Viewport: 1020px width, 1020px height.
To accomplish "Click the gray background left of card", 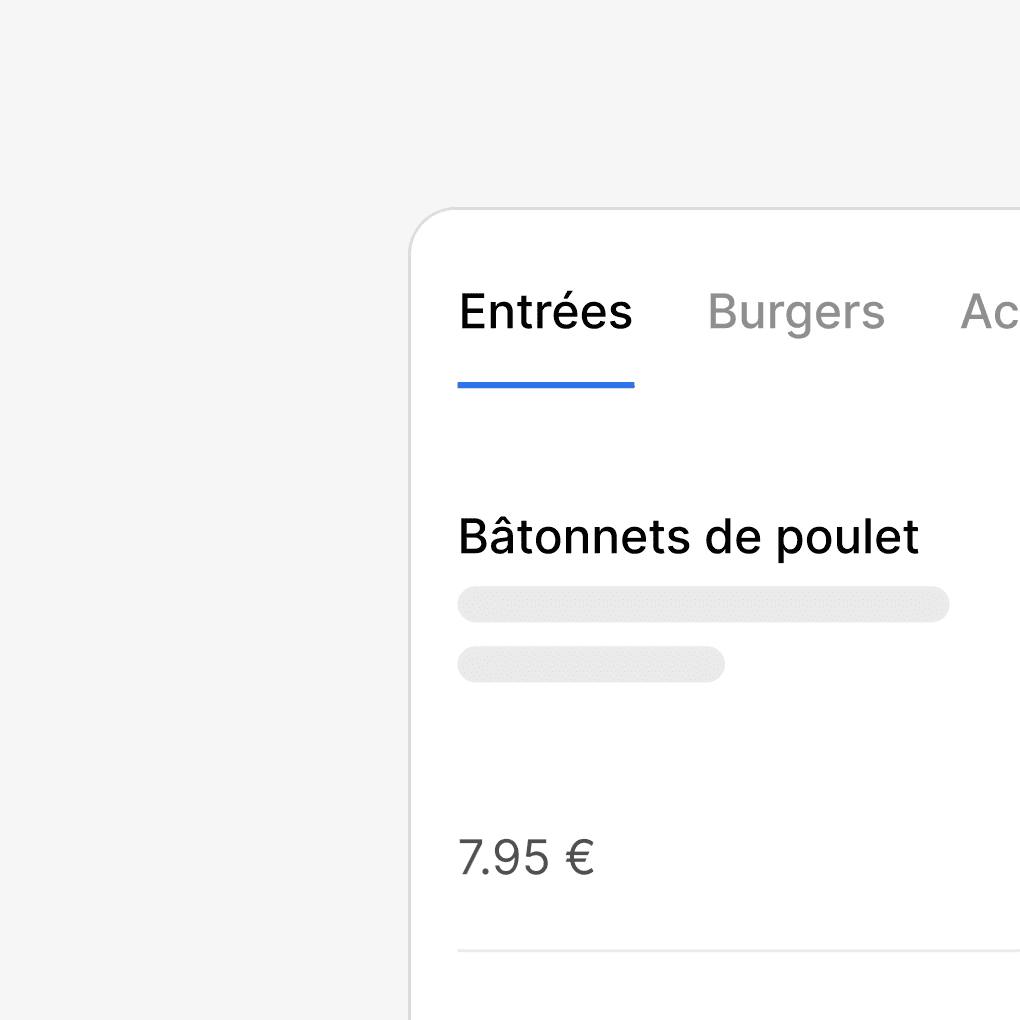I will [x=200, y=600].
